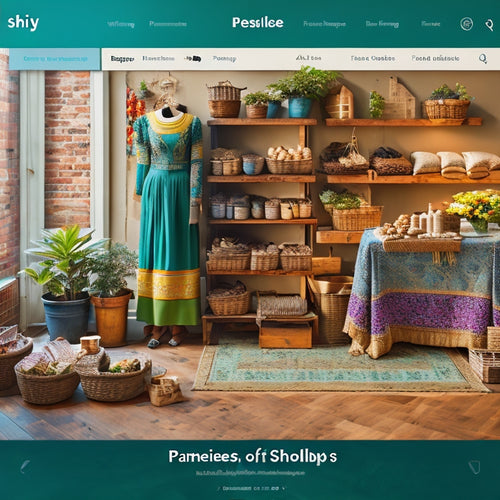Open the second header menu item left of Pesslice
This screenshot has height=500, width=500.
168,24
